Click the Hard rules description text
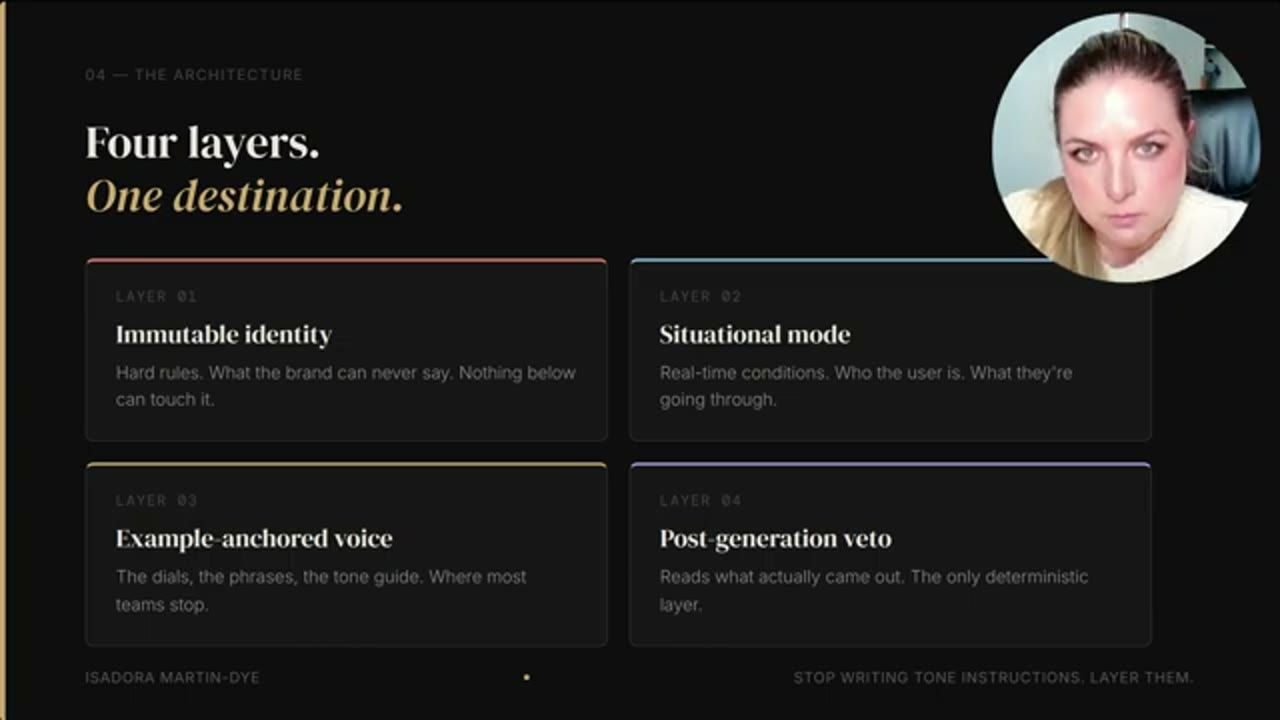Screen dimensions: 1280x720 346,386
